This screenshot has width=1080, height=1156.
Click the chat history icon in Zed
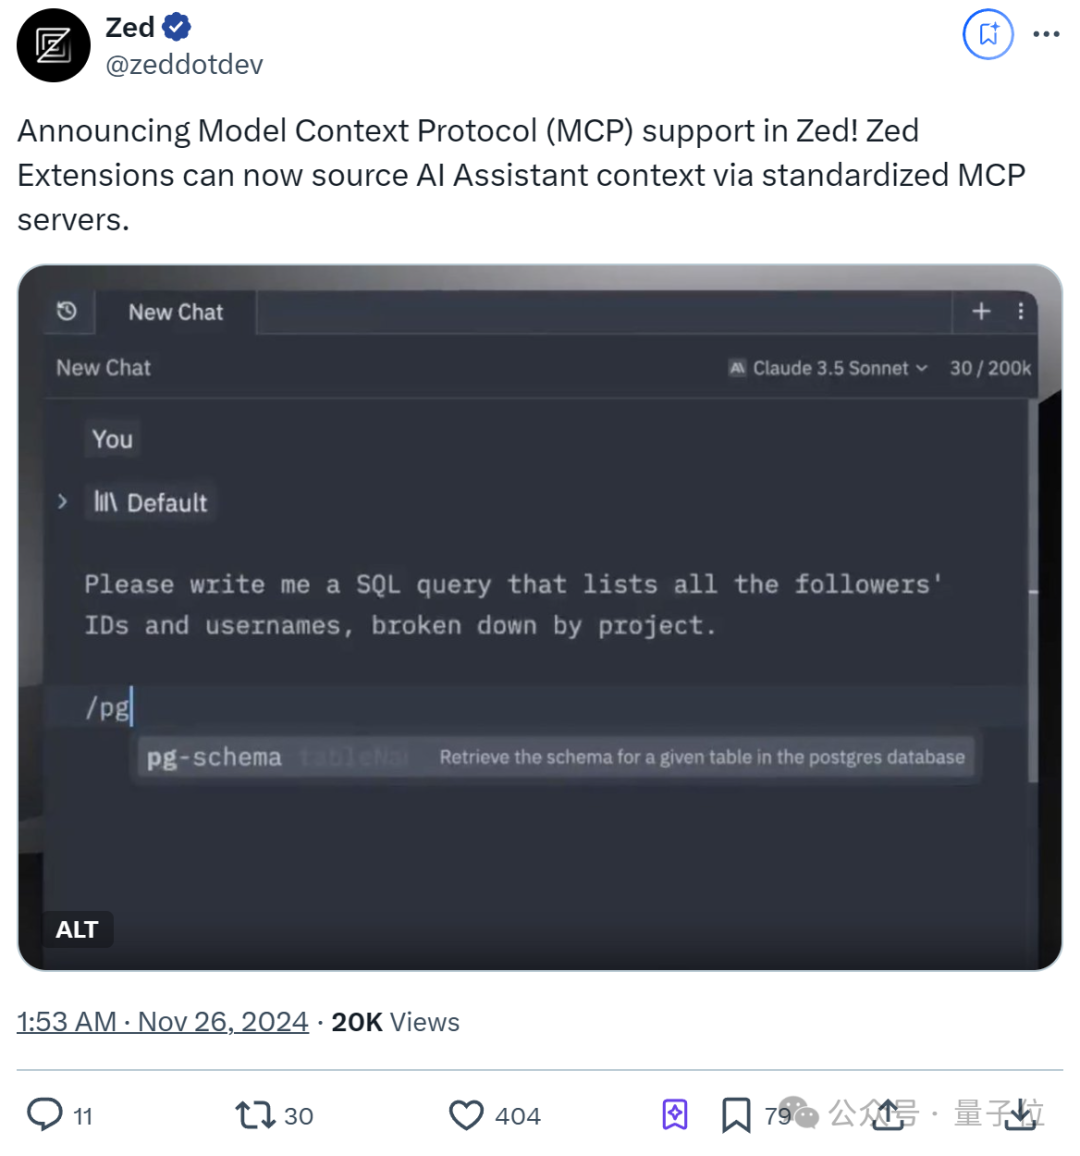tap(67, 311)
